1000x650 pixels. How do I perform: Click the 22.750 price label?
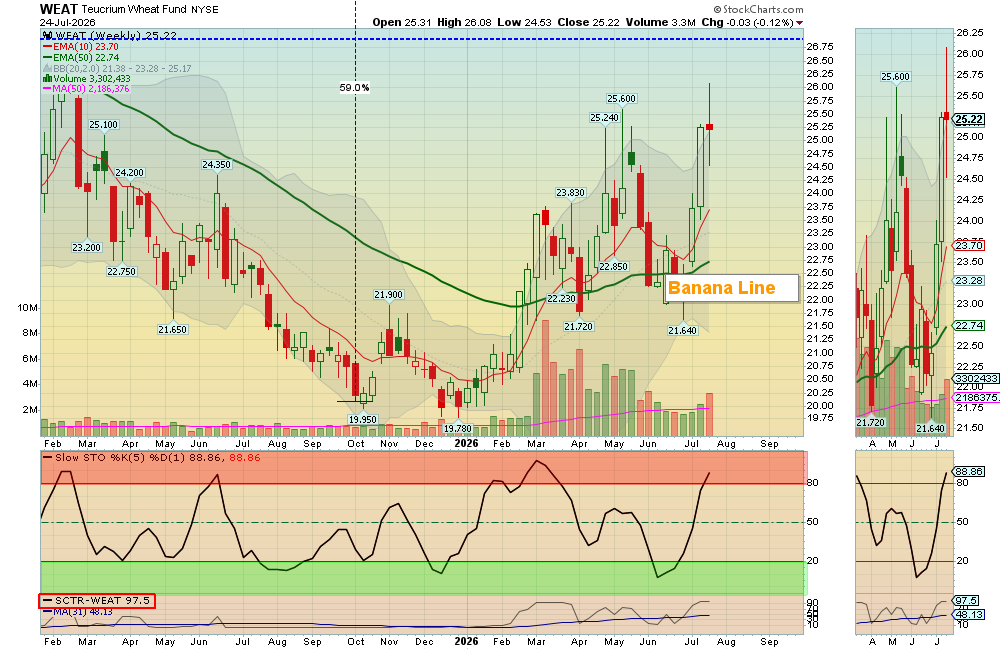[x=121, y=271]
